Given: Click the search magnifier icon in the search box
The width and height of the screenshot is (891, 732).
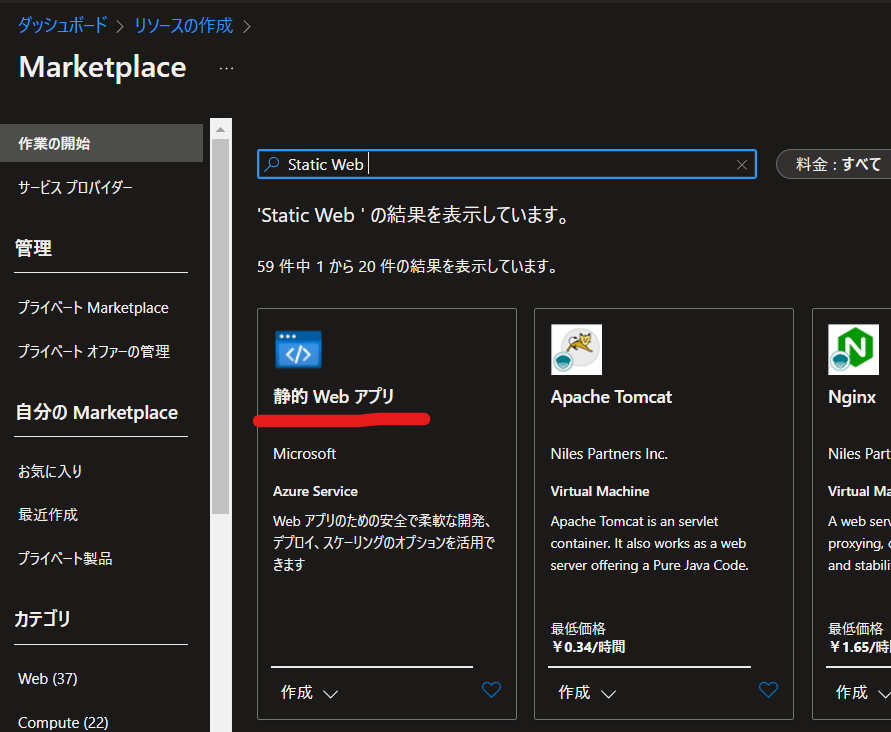Looking at the screenshot, I should (x=272, y=164).
